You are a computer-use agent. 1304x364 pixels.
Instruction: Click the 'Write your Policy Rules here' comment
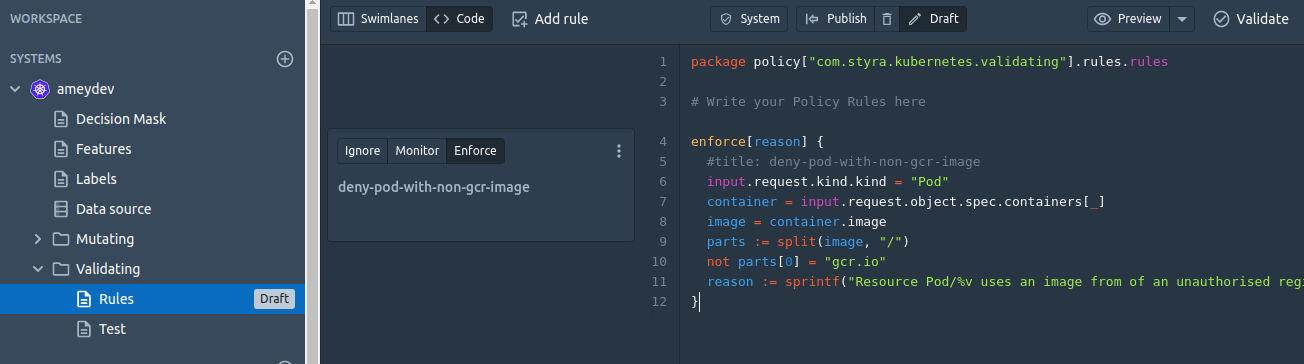808,102
